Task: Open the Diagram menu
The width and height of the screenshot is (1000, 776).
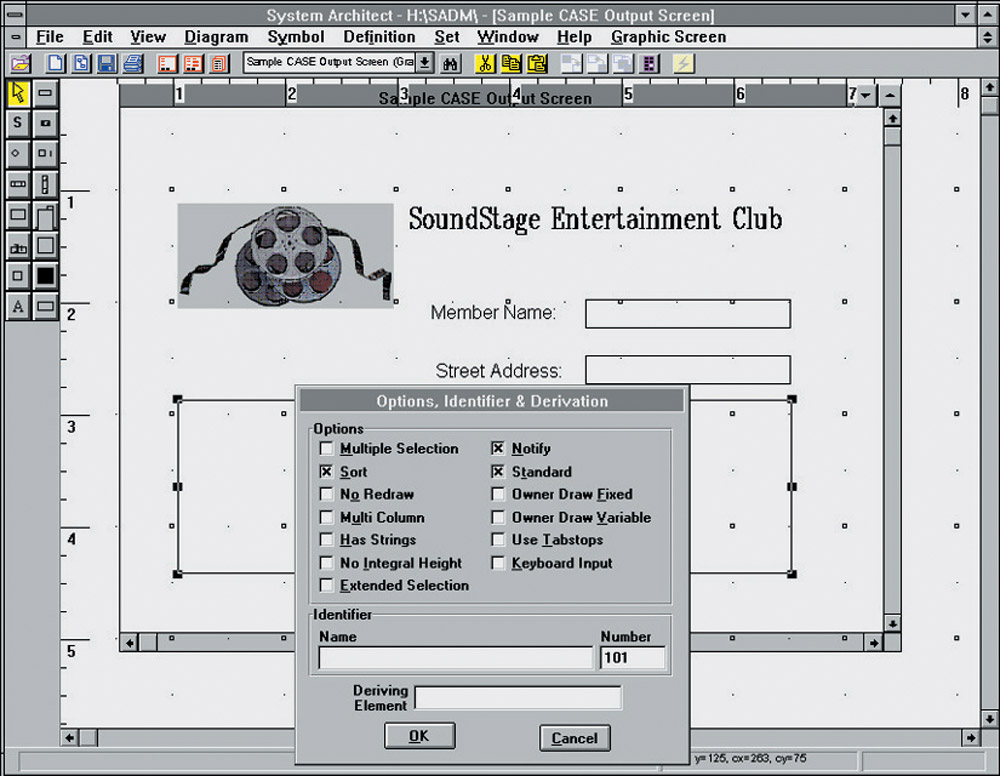Action: pyautogui.click(x=216, y=37)
